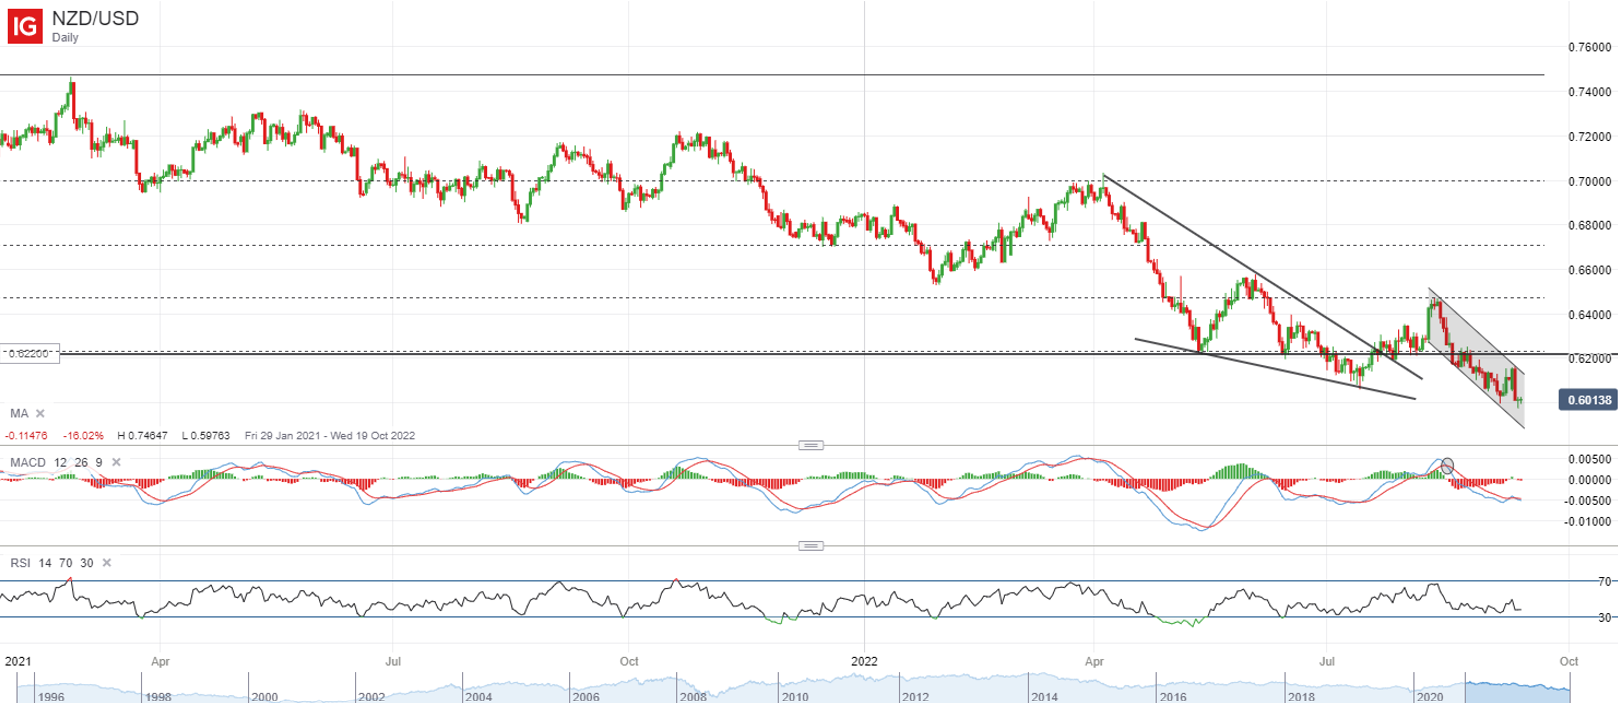Click the RSI 30 level axis label
The height and width of the screenshot is (703, 1618).
coord(1604,617)
